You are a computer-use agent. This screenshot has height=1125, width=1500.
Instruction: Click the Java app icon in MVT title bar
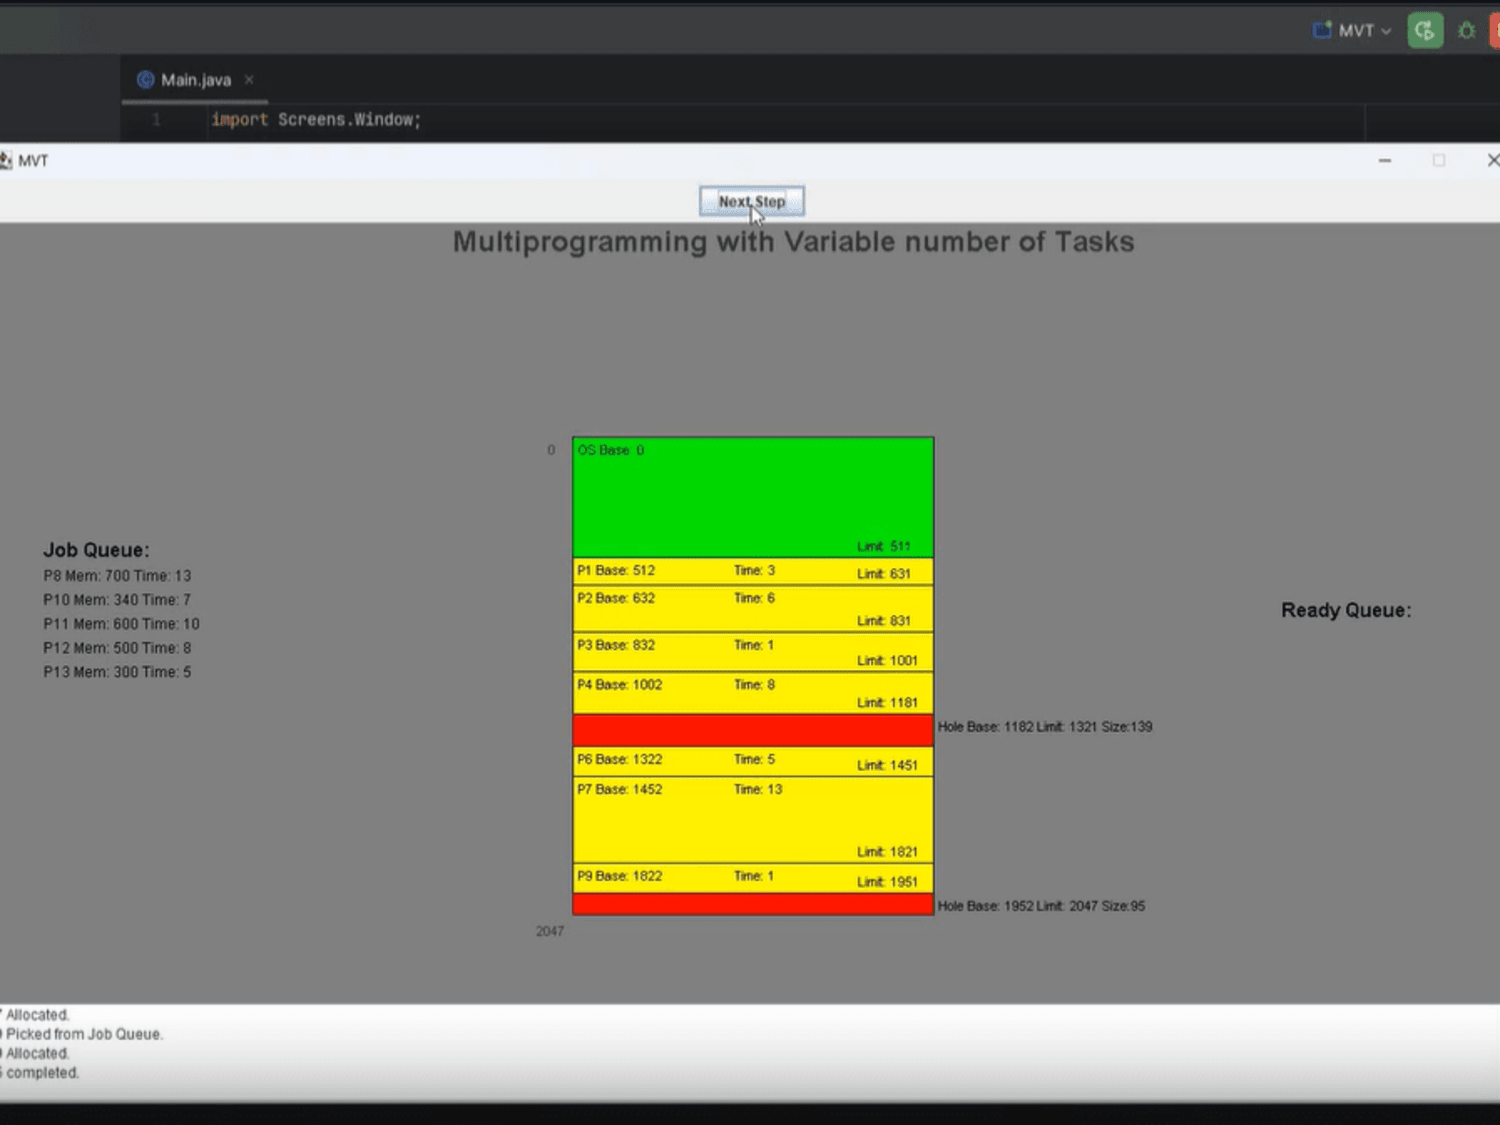coord(6,160)
